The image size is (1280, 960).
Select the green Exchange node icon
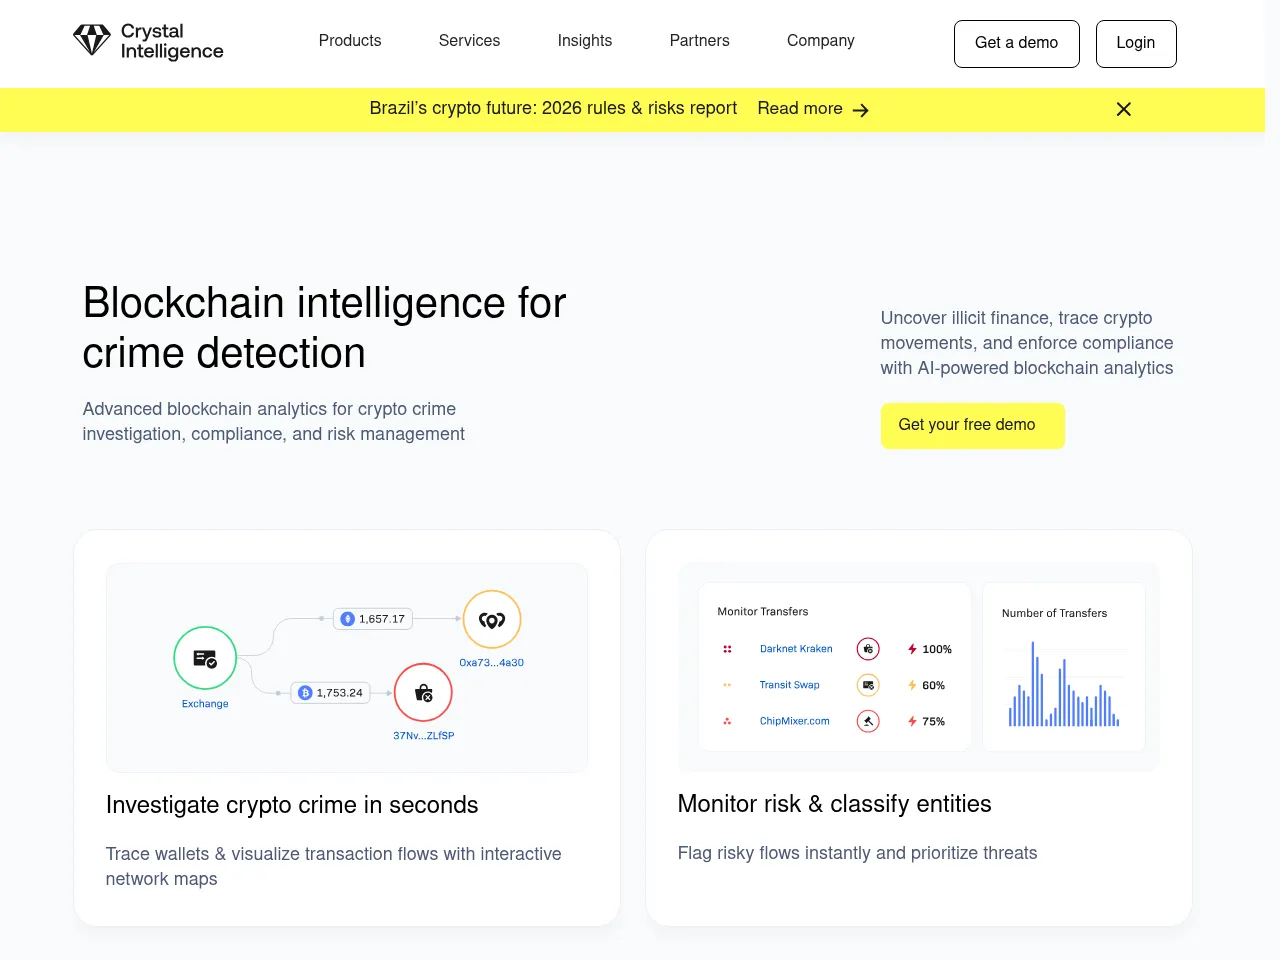point(204,658)
